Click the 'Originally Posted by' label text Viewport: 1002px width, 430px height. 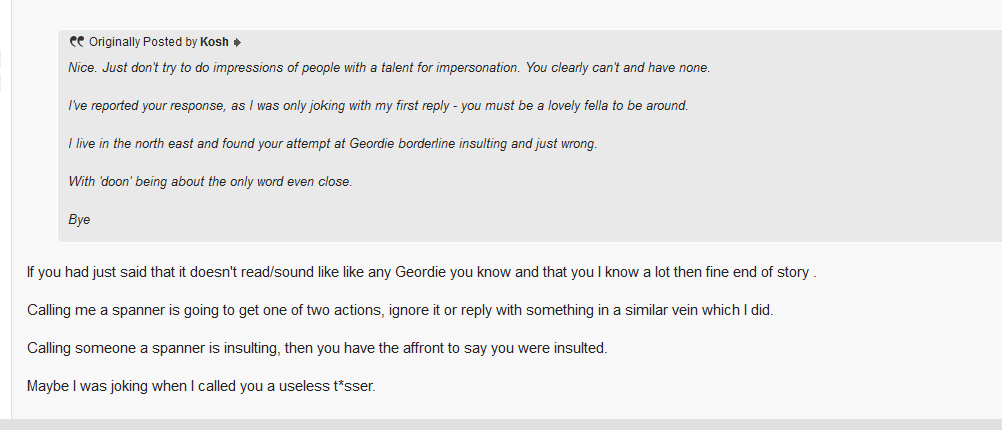[143, 42]
